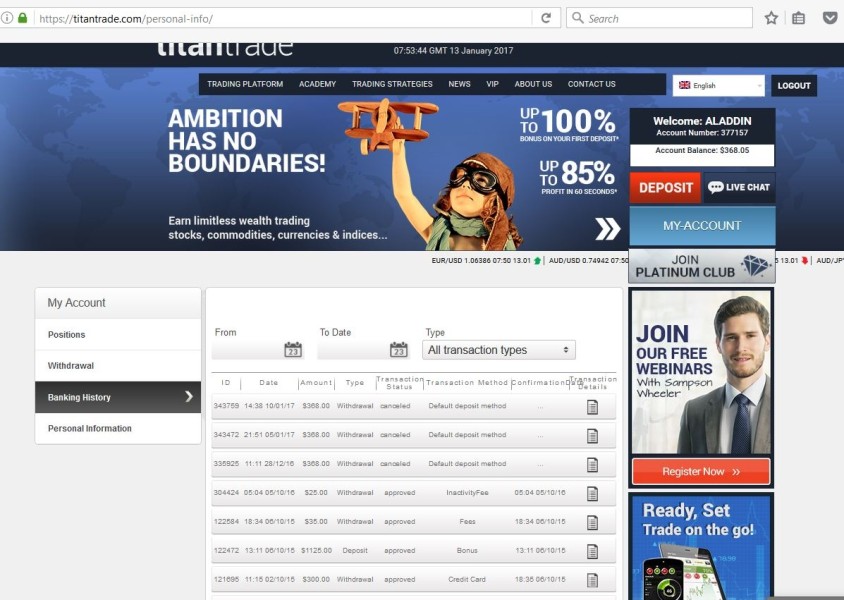Viewport: 844px width, 600px height.
Task: Start a Live Chat session
Action: pyautogui.click(x=739, y=187)
